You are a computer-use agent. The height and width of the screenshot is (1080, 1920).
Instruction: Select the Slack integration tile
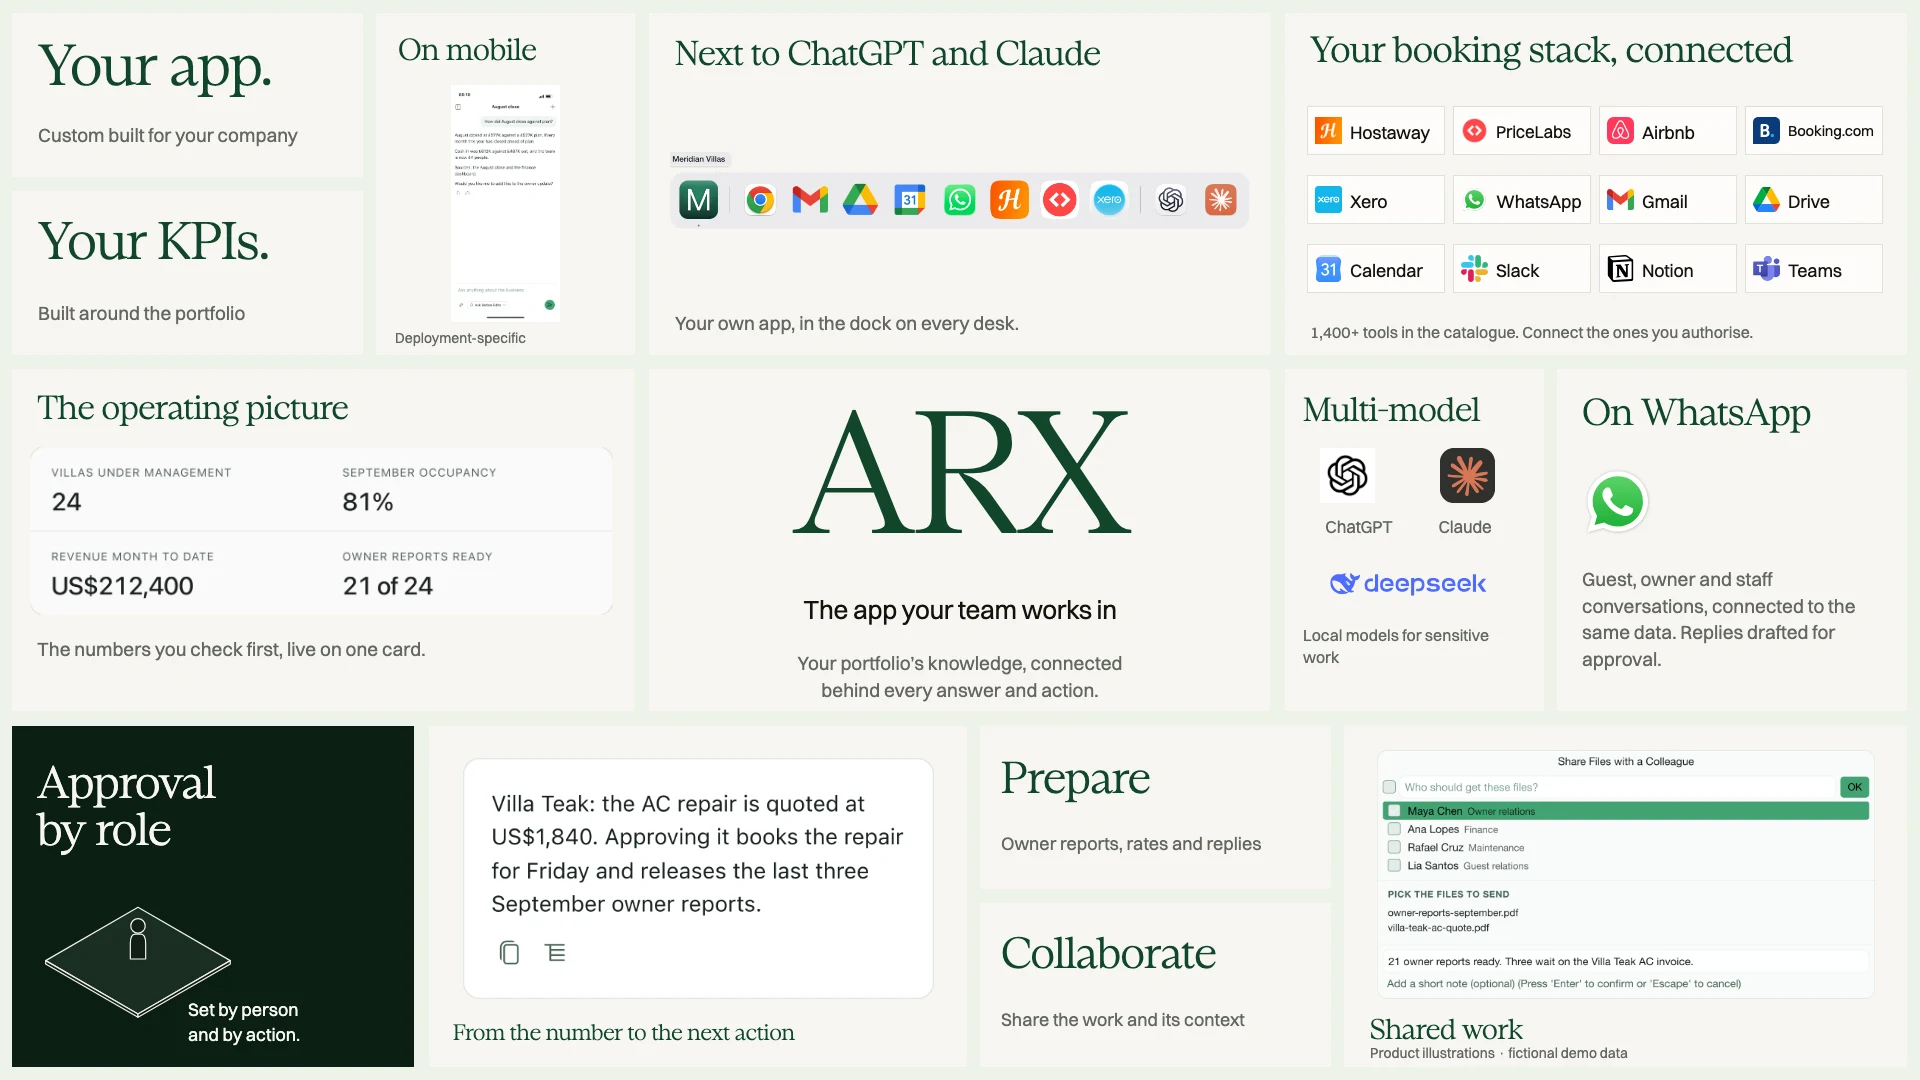[x=1521, y=269]
